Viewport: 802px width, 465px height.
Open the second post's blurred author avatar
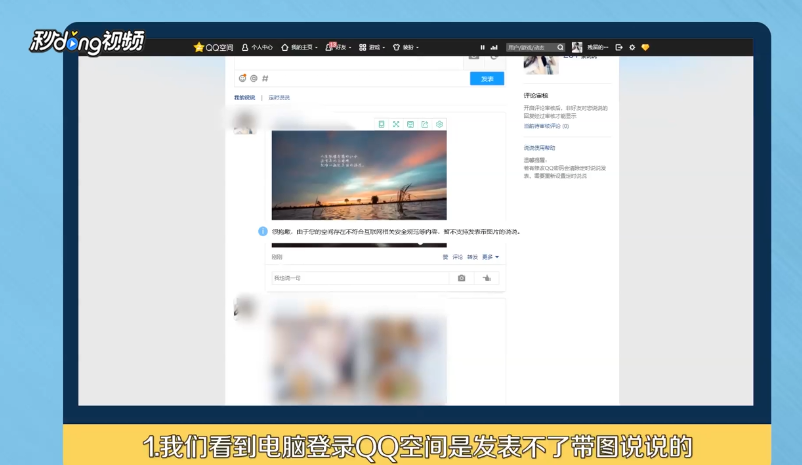click(x=243, y=308)
